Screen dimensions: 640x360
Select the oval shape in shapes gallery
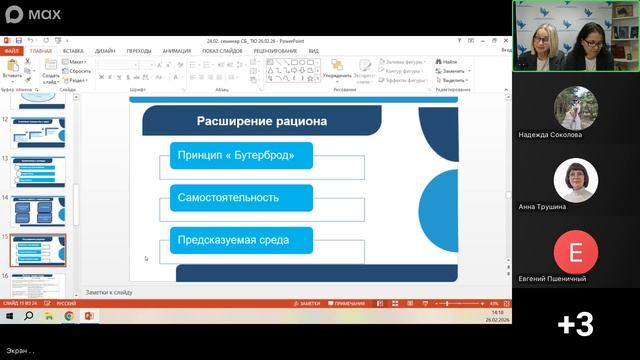[x=302, y=62]
